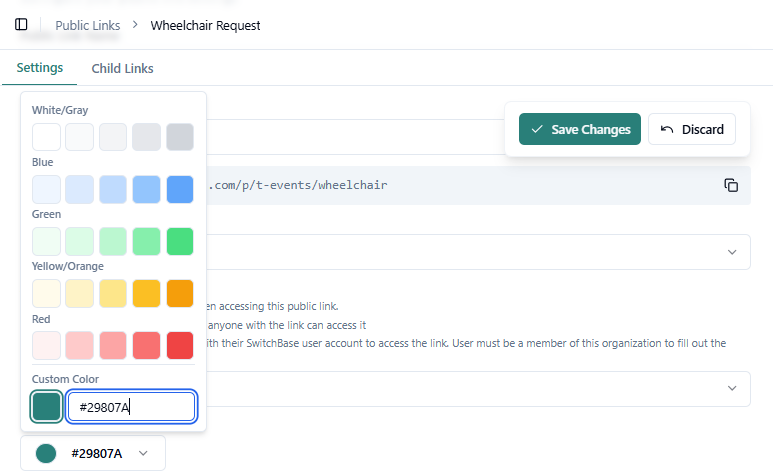The width and height of the screenshot is (773, 476).
Task: Select the darkest green swatch
Action: click(x=180, y=241)
